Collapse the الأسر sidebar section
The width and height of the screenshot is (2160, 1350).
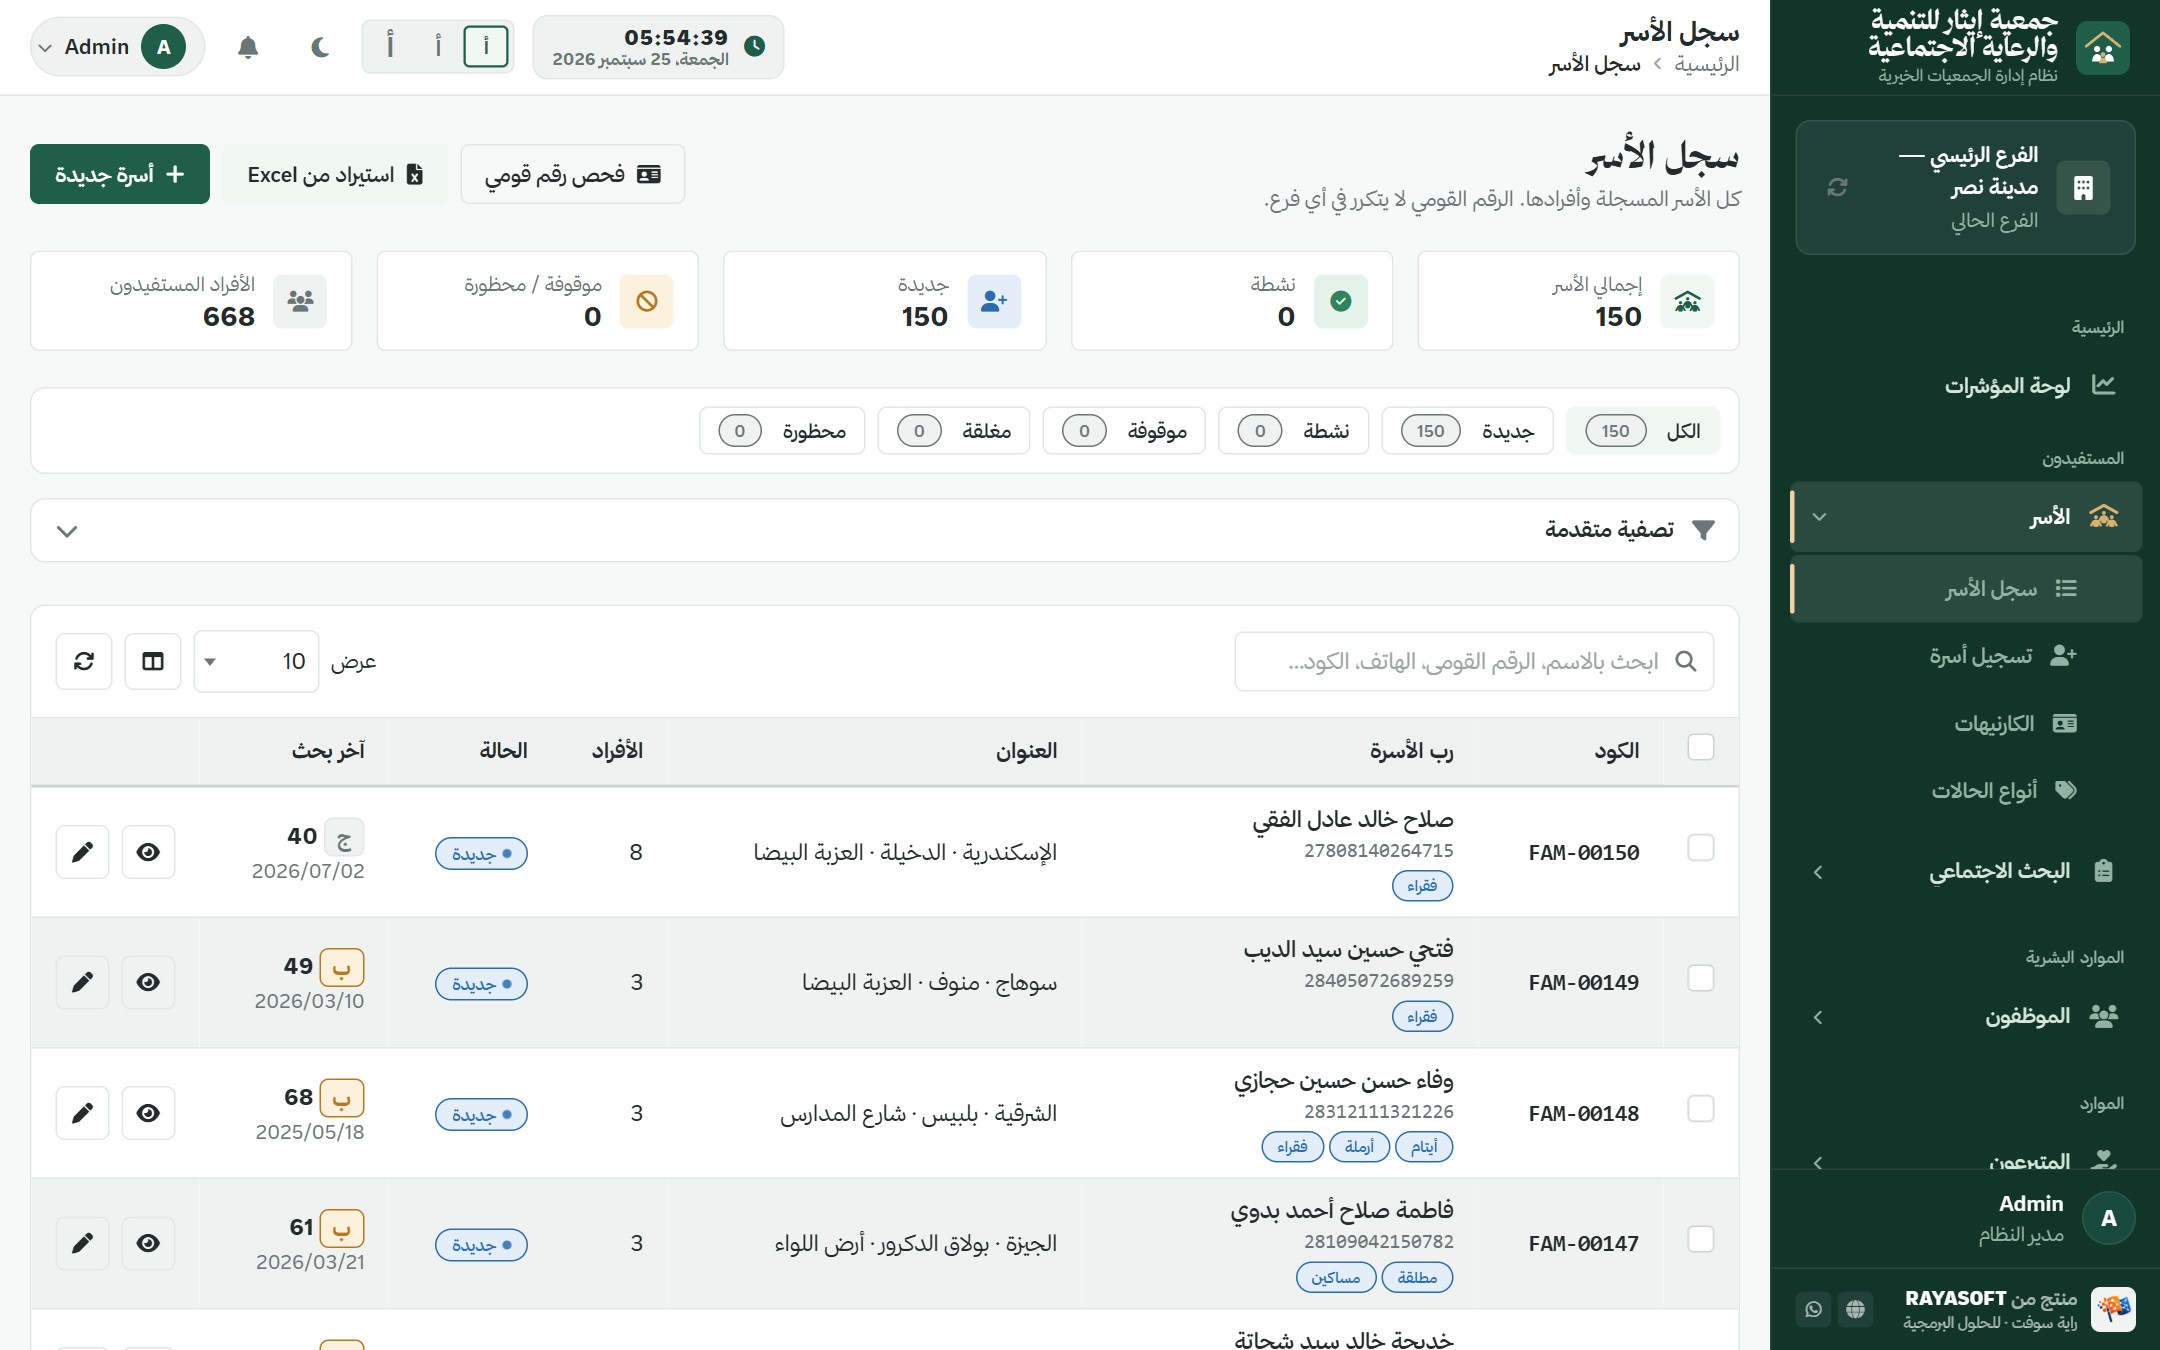pos(1966,517)
